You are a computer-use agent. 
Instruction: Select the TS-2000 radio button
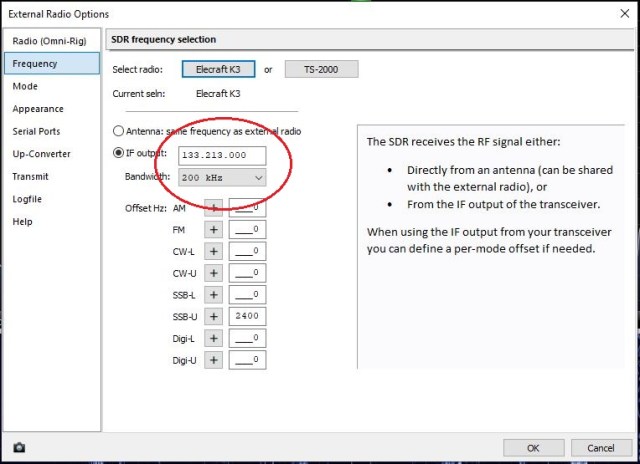pos(321,69)
